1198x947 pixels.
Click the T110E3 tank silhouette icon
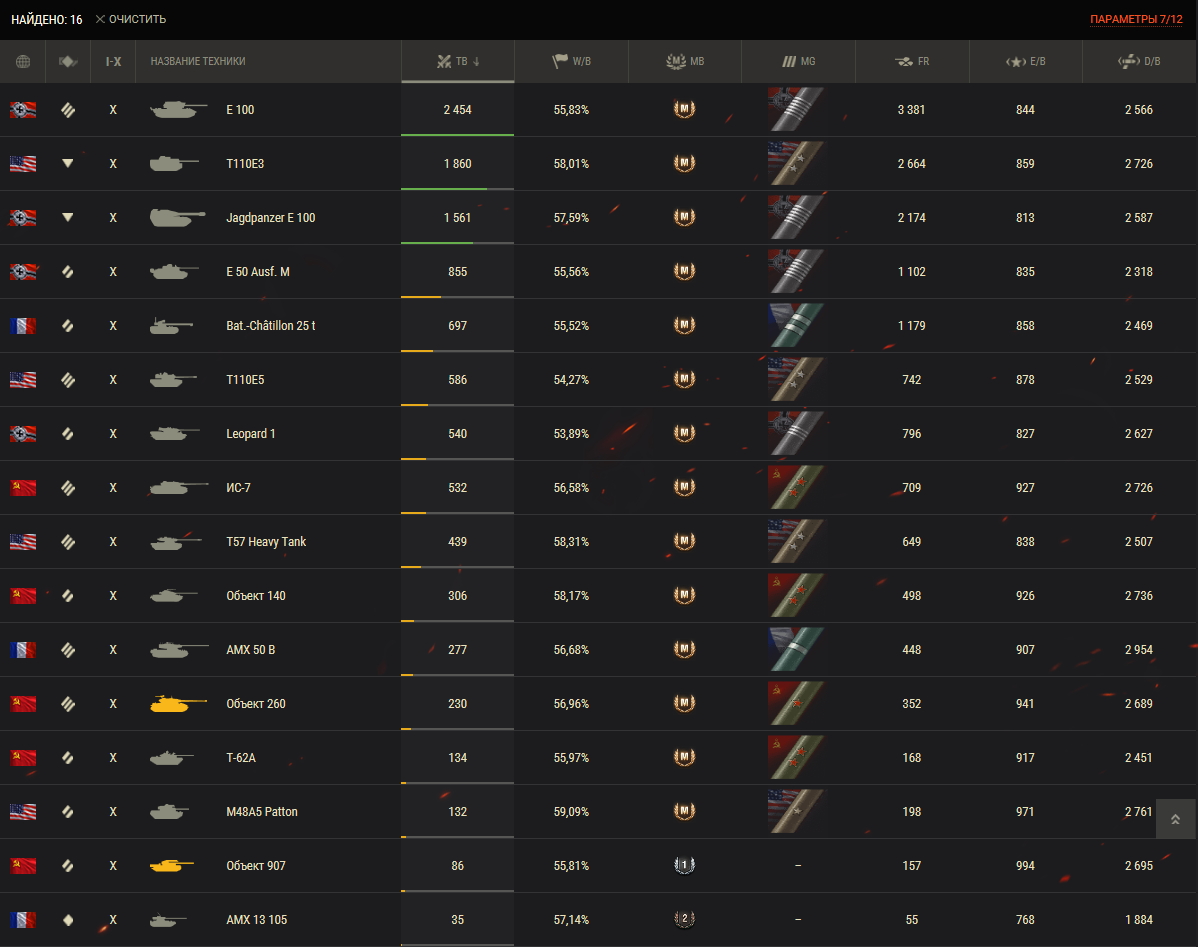(x=174, y=164)
